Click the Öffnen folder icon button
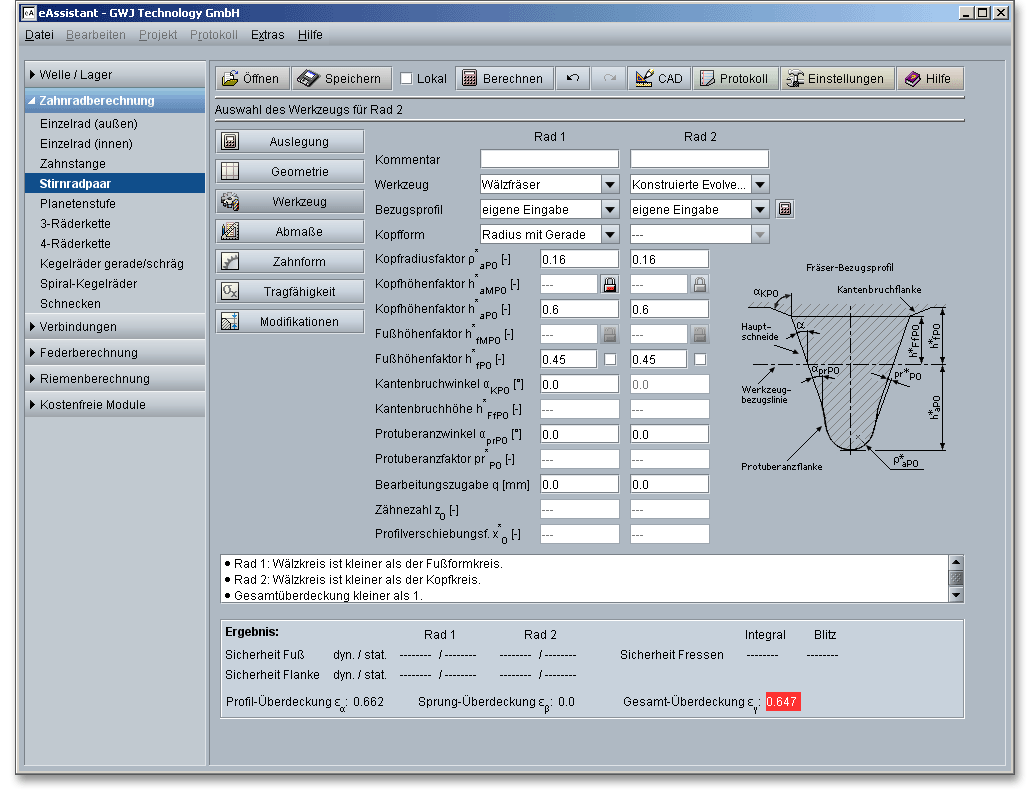Image resolution: width=1030 pixels, height=790 pixels. click(252, 79)
